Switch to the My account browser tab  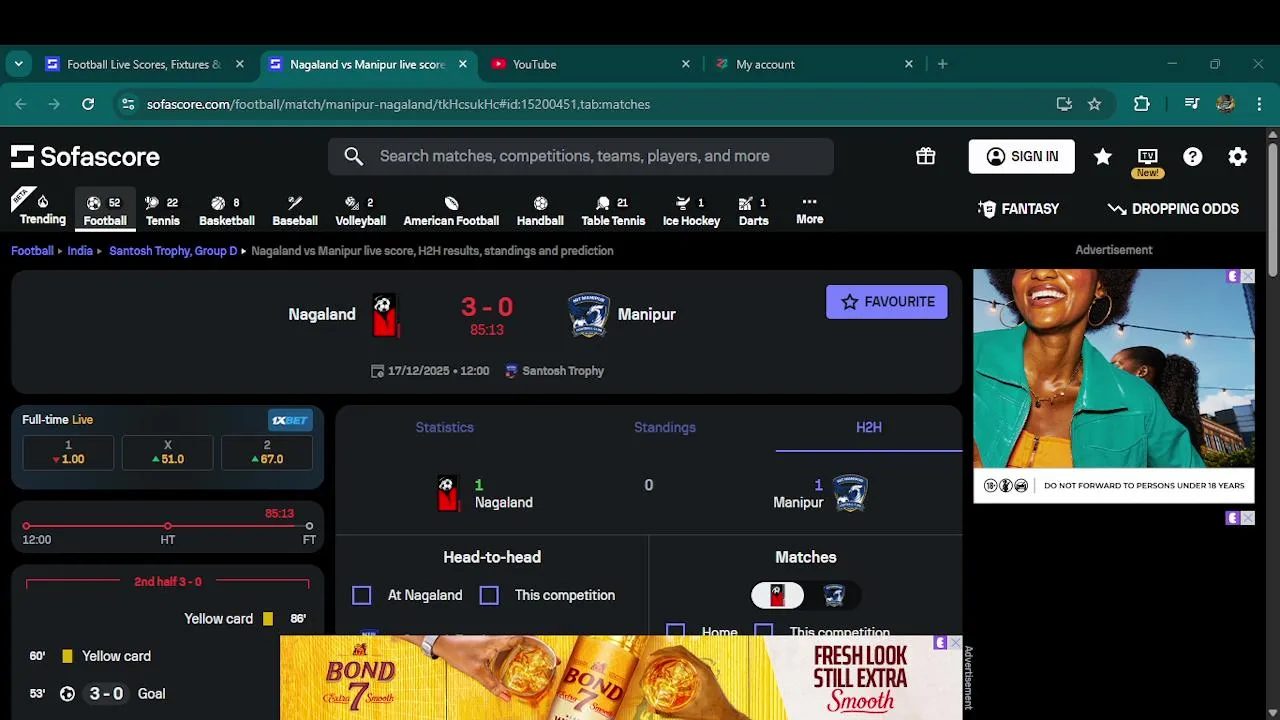point(814,64)
